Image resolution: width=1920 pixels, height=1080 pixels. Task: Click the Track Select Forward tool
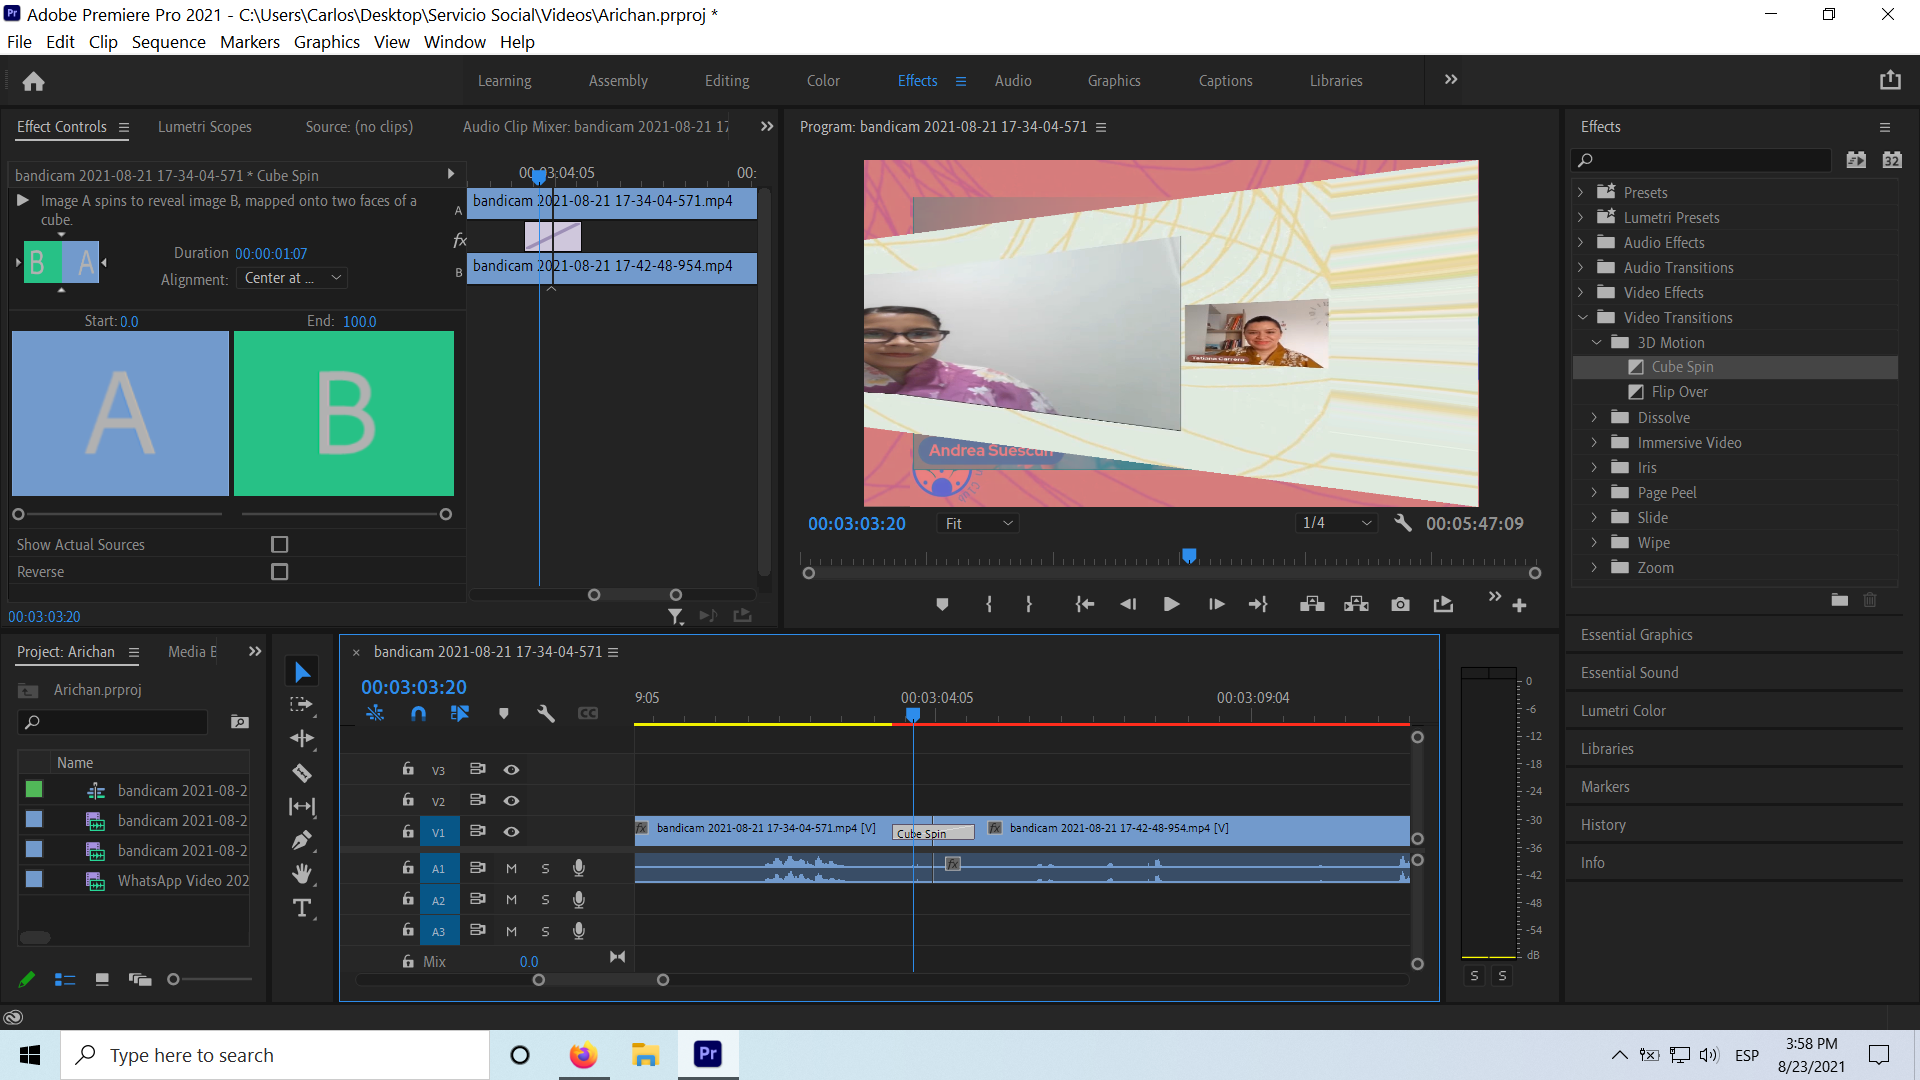pos(301,704)
